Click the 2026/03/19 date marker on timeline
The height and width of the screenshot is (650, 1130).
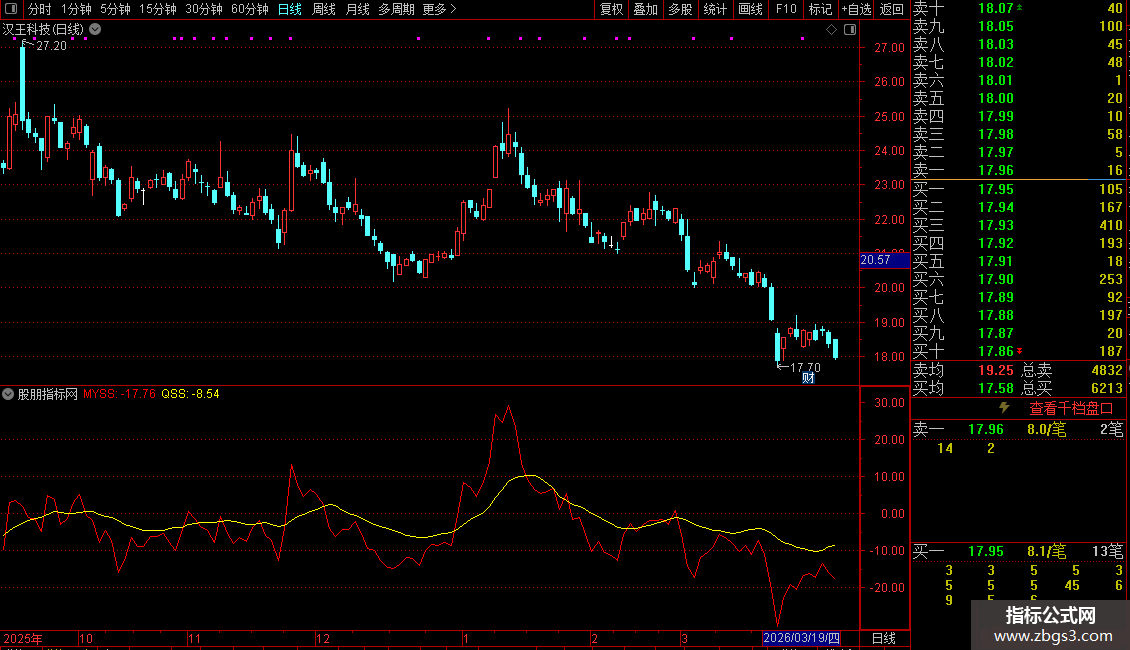click(x=801, y=638)
